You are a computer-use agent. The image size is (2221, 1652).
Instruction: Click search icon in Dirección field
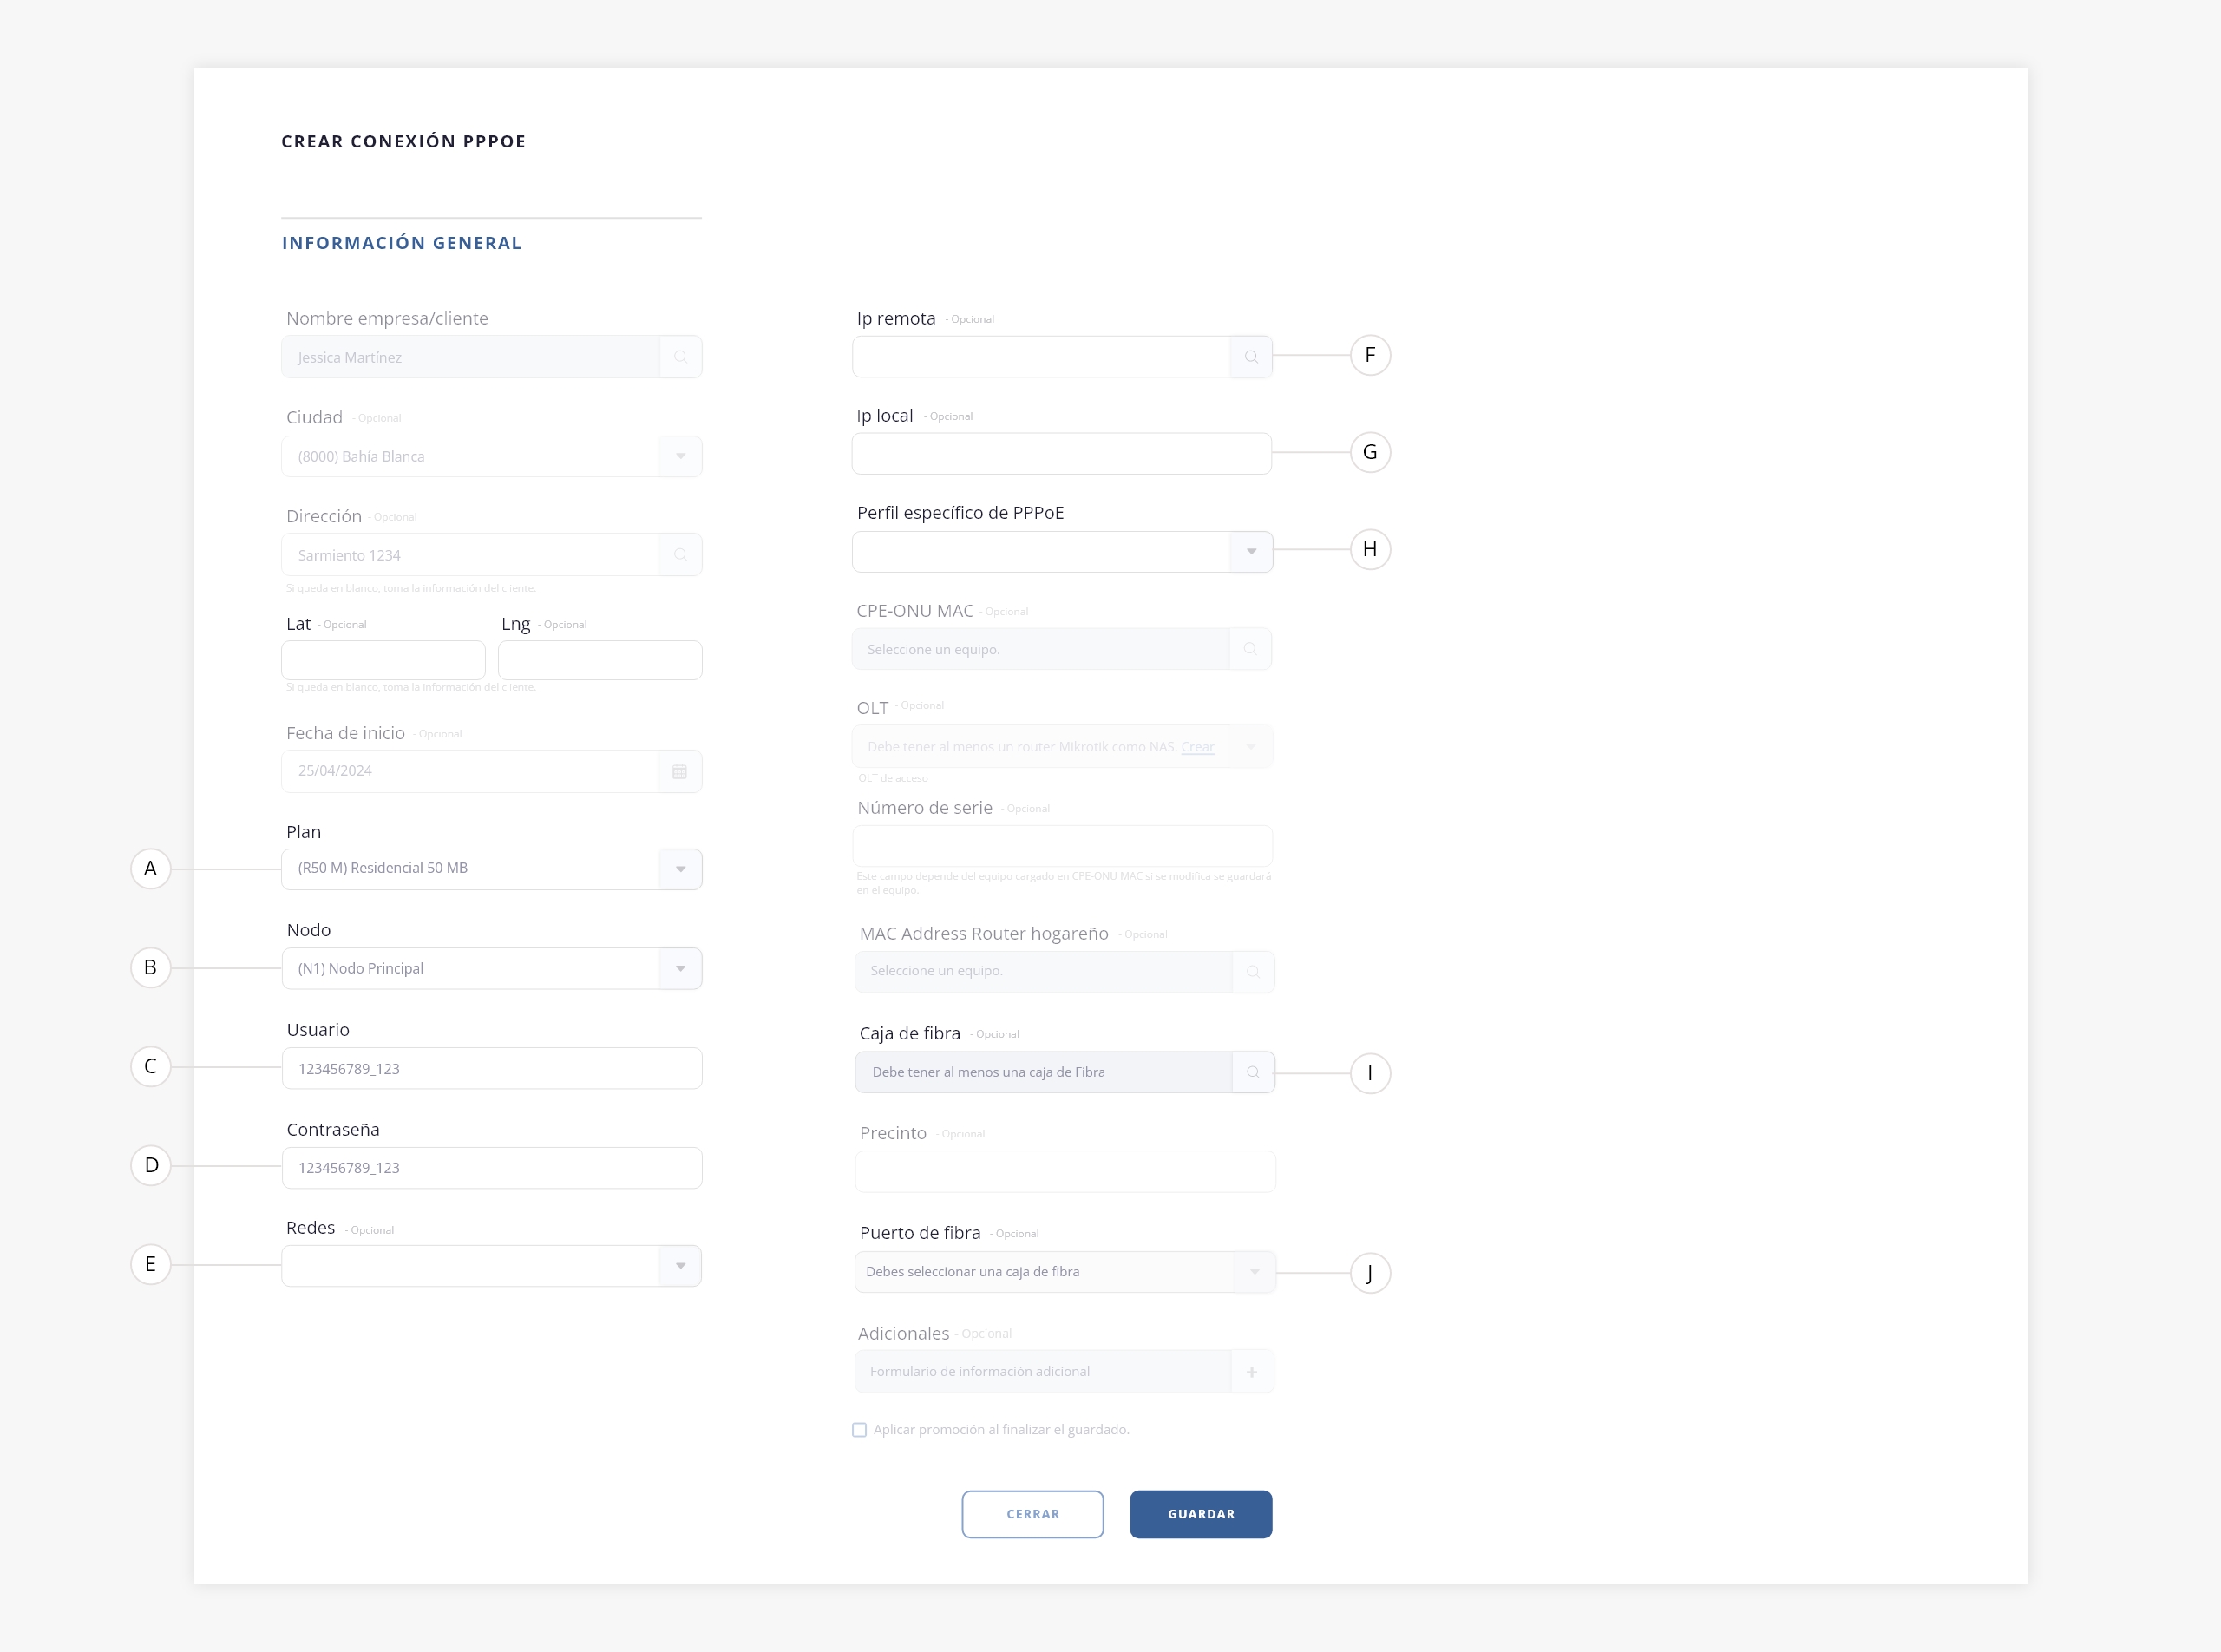(680, 555)
